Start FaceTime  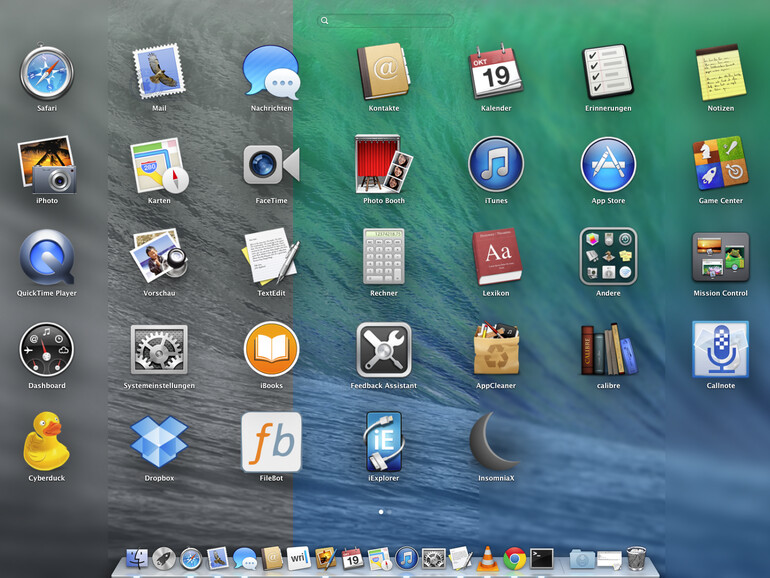coord(271,165)
